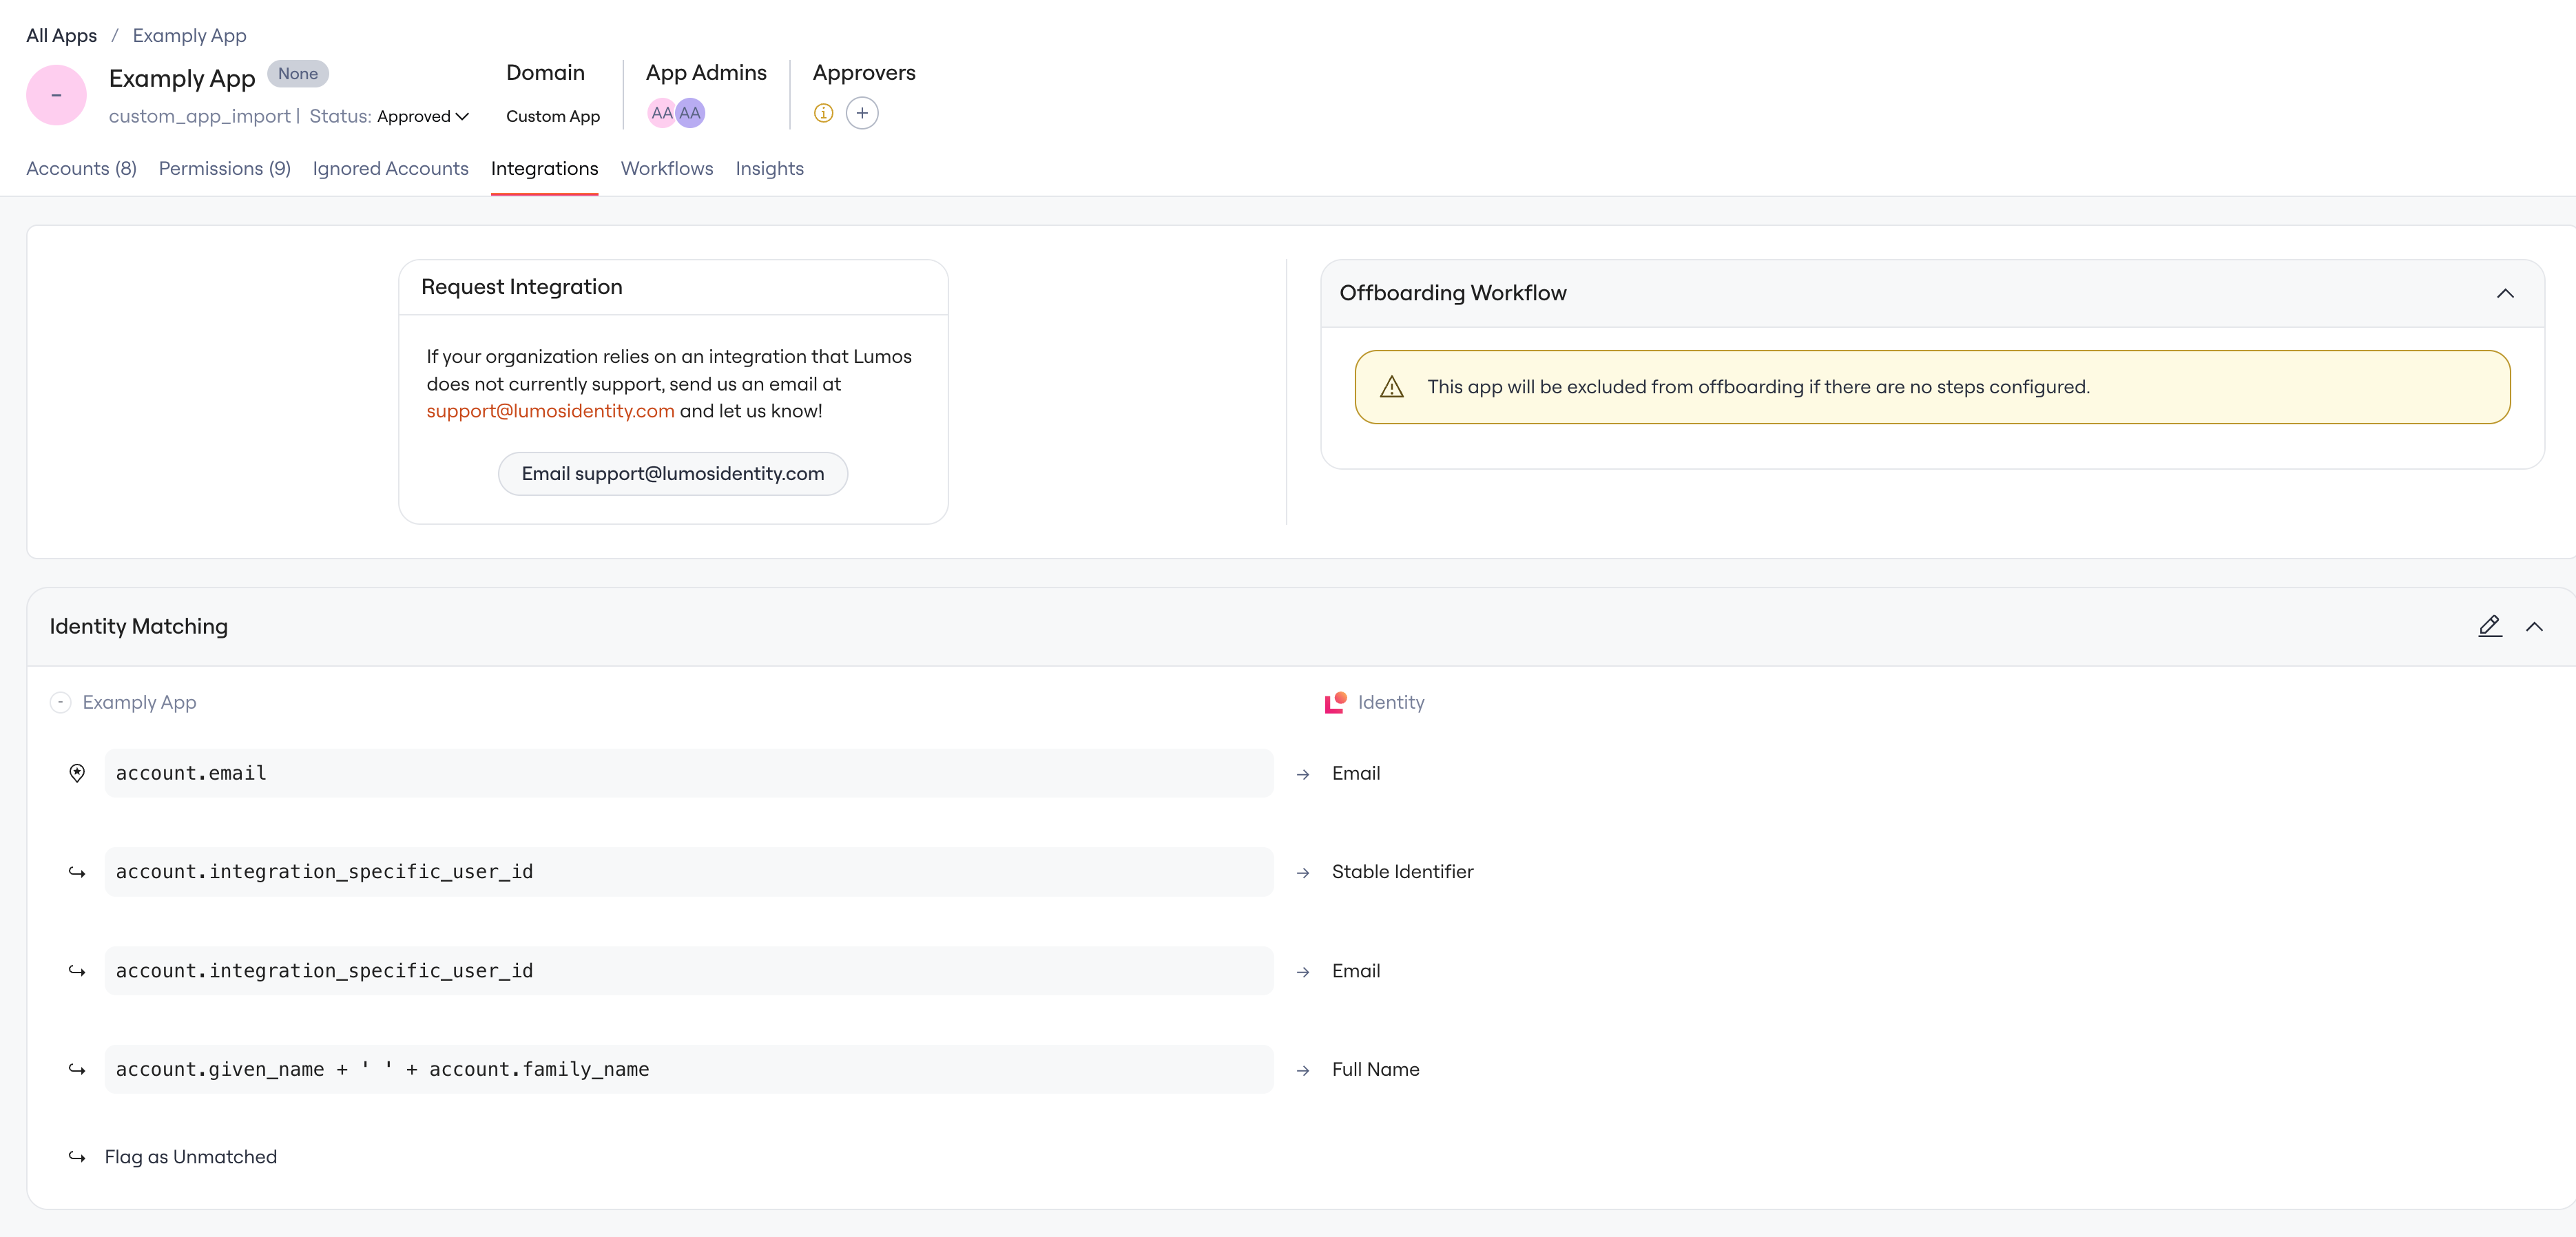
Task: Edit Identity Matching with the pencil icon
Action: pos(2489,626)
